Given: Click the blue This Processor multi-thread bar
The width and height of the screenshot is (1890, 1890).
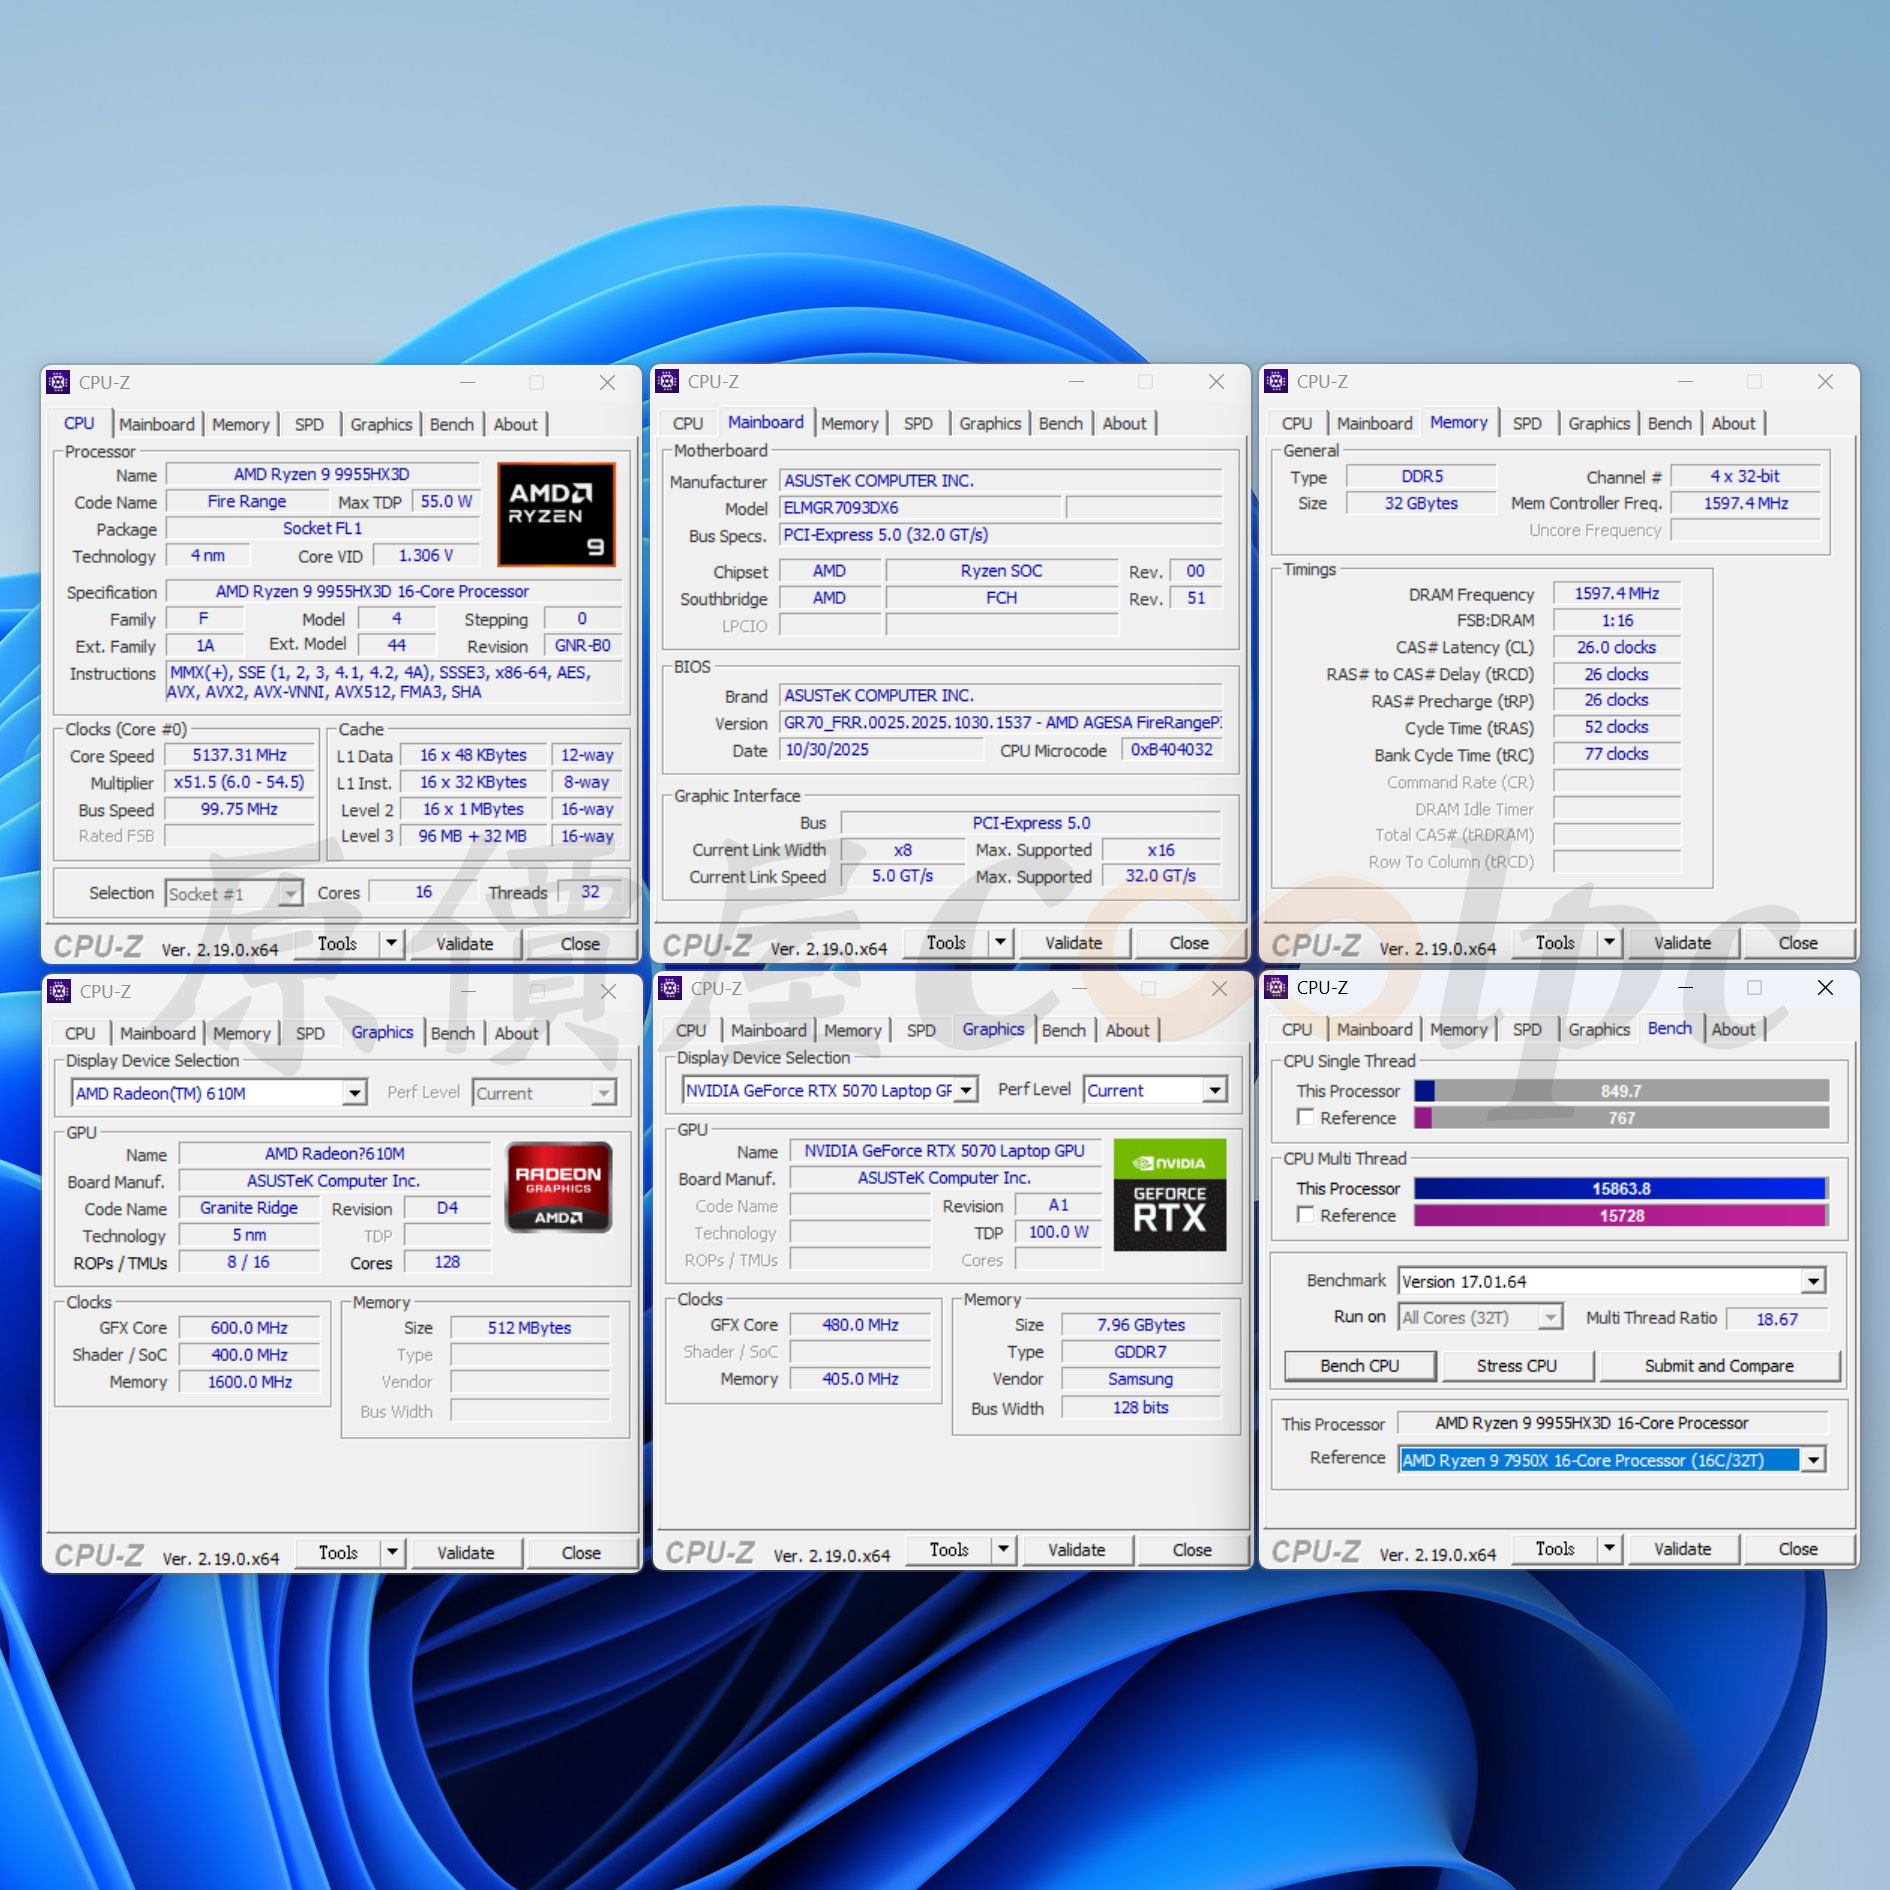Looking at the screenshot, I should pos(1620,1189).
